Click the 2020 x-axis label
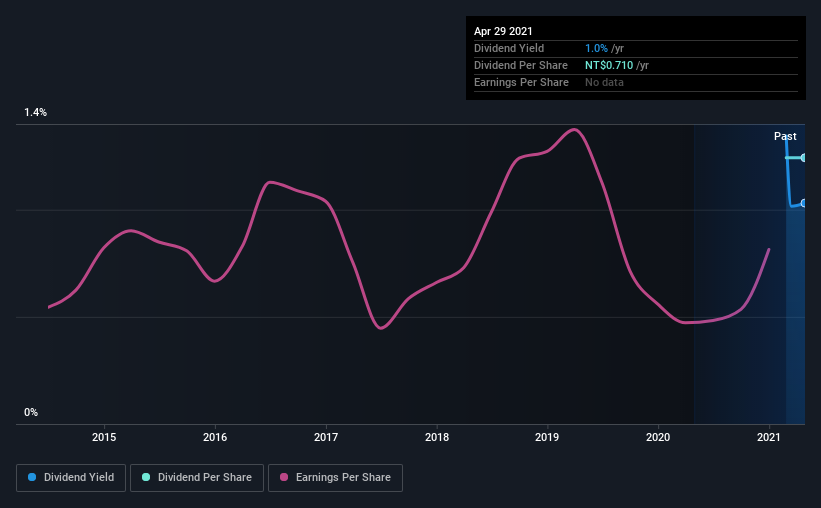This screenshot has height=508, width=821. click(658, 437)
